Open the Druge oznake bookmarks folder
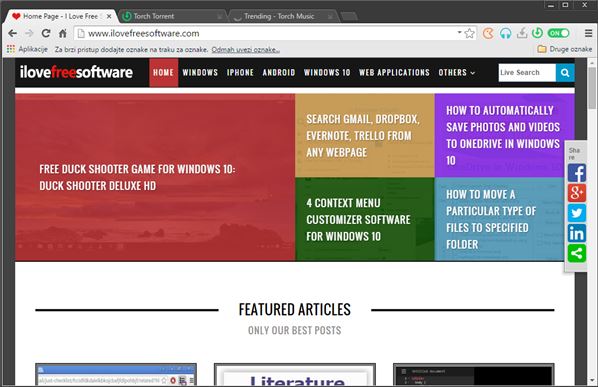 tap(564, 49)
